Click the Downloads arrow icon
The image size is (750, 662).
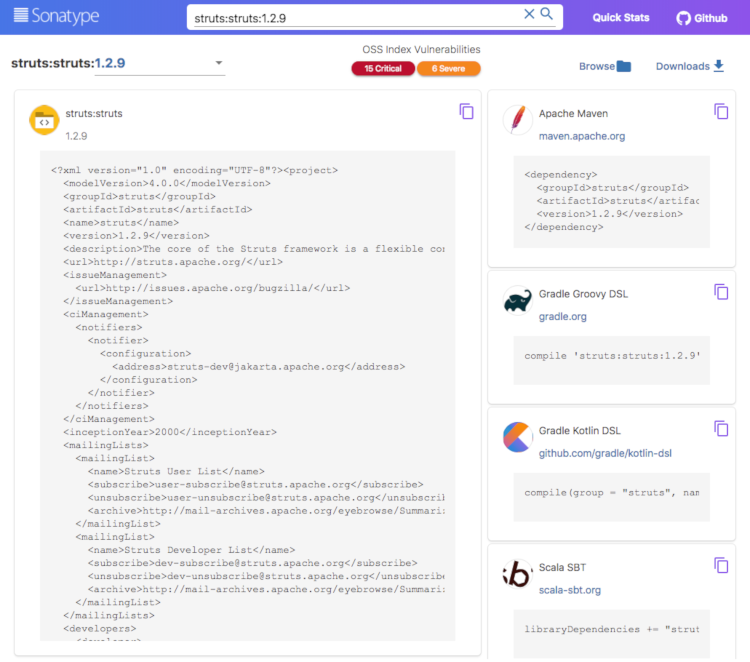(x=718, y=66)
